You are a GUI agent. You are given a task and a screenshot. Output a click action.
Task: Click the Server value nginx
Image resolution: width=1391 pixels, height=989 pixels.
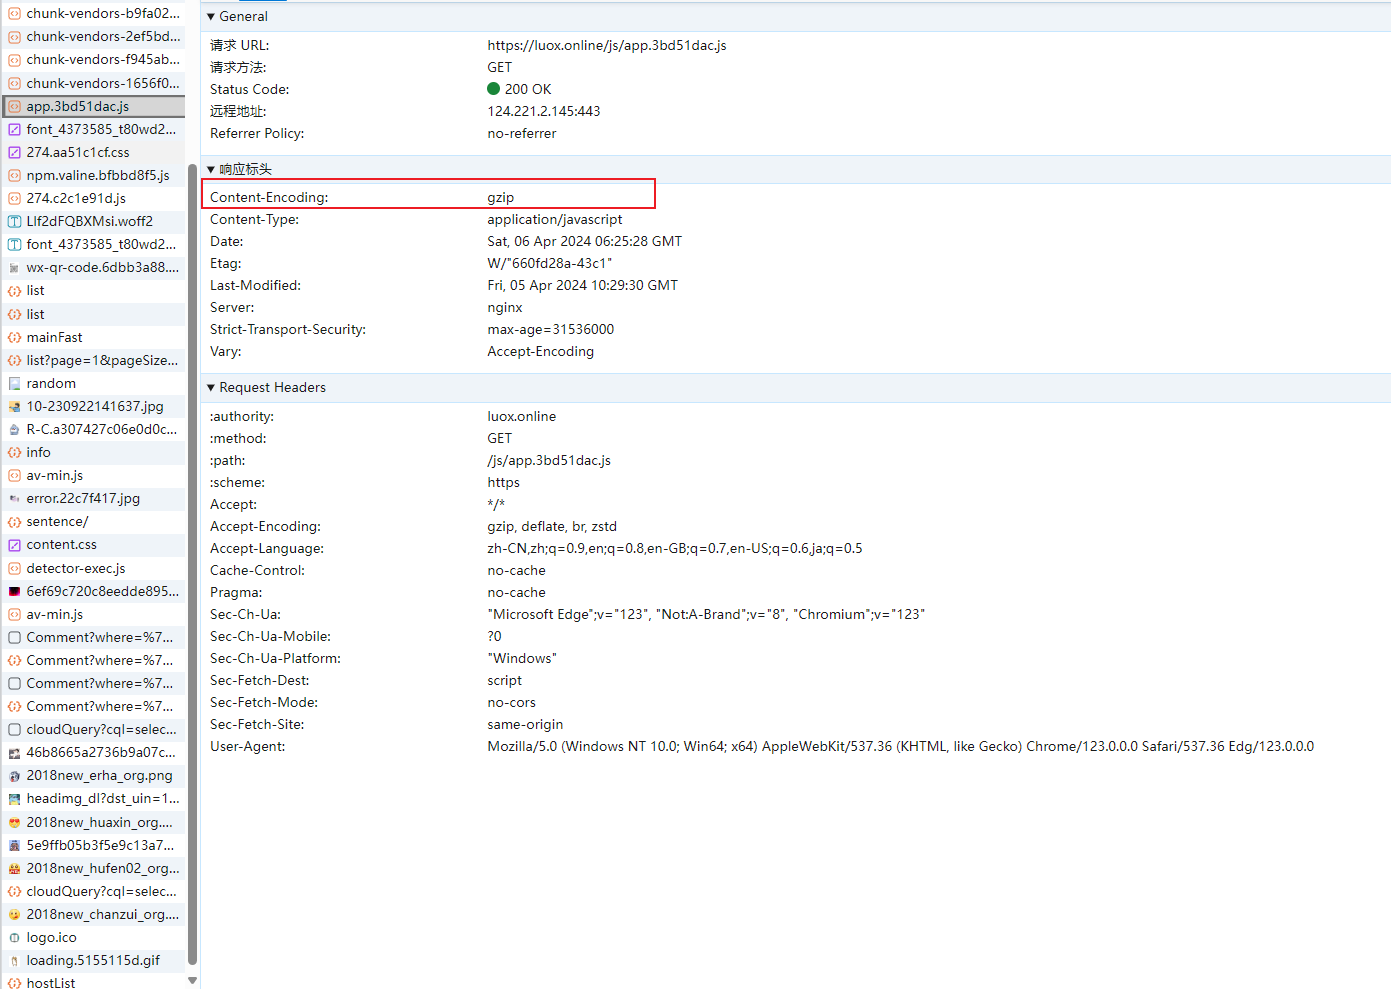(505, 307)
